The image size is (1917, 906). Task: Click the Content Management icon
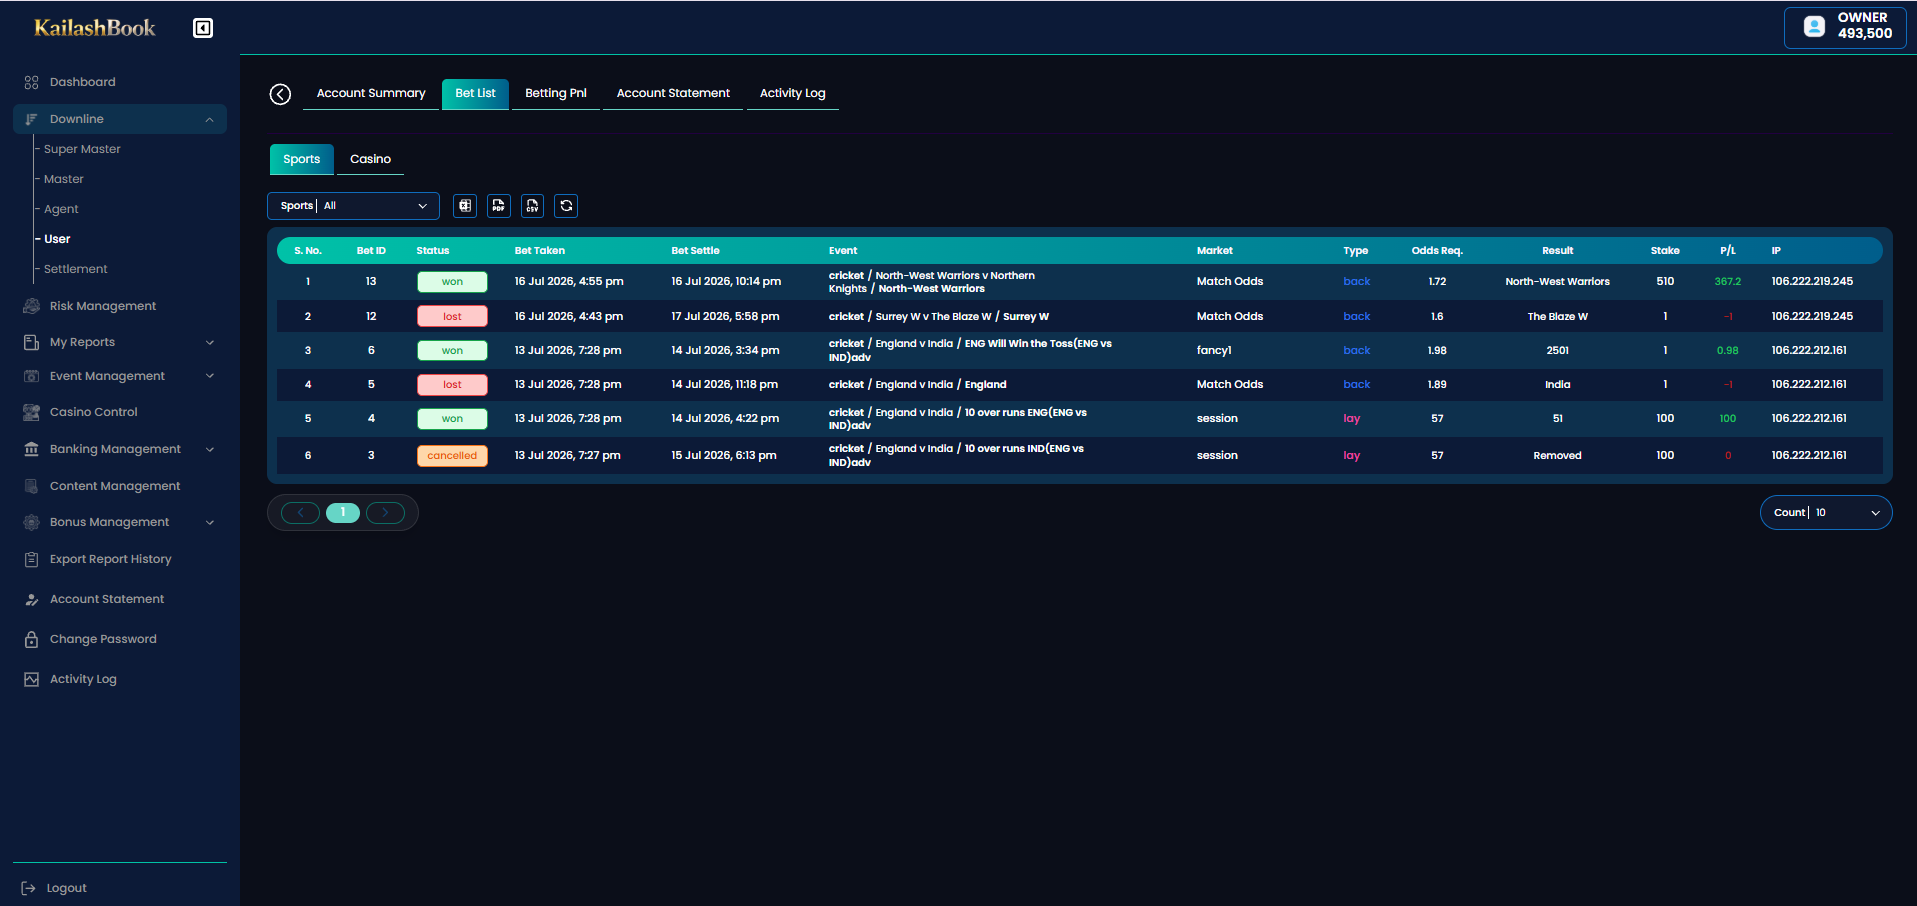click(32, 486)
